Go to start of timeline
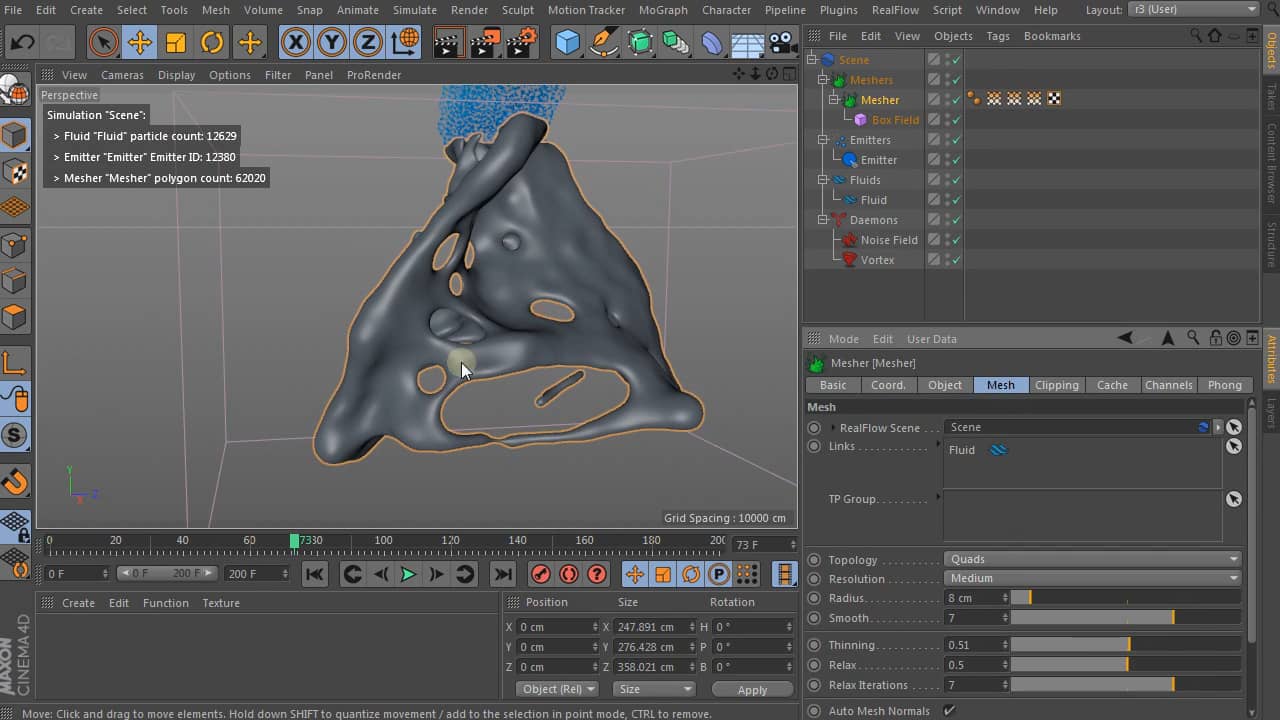This screenshot has width=1280, height=720. [x=314, y=574]
